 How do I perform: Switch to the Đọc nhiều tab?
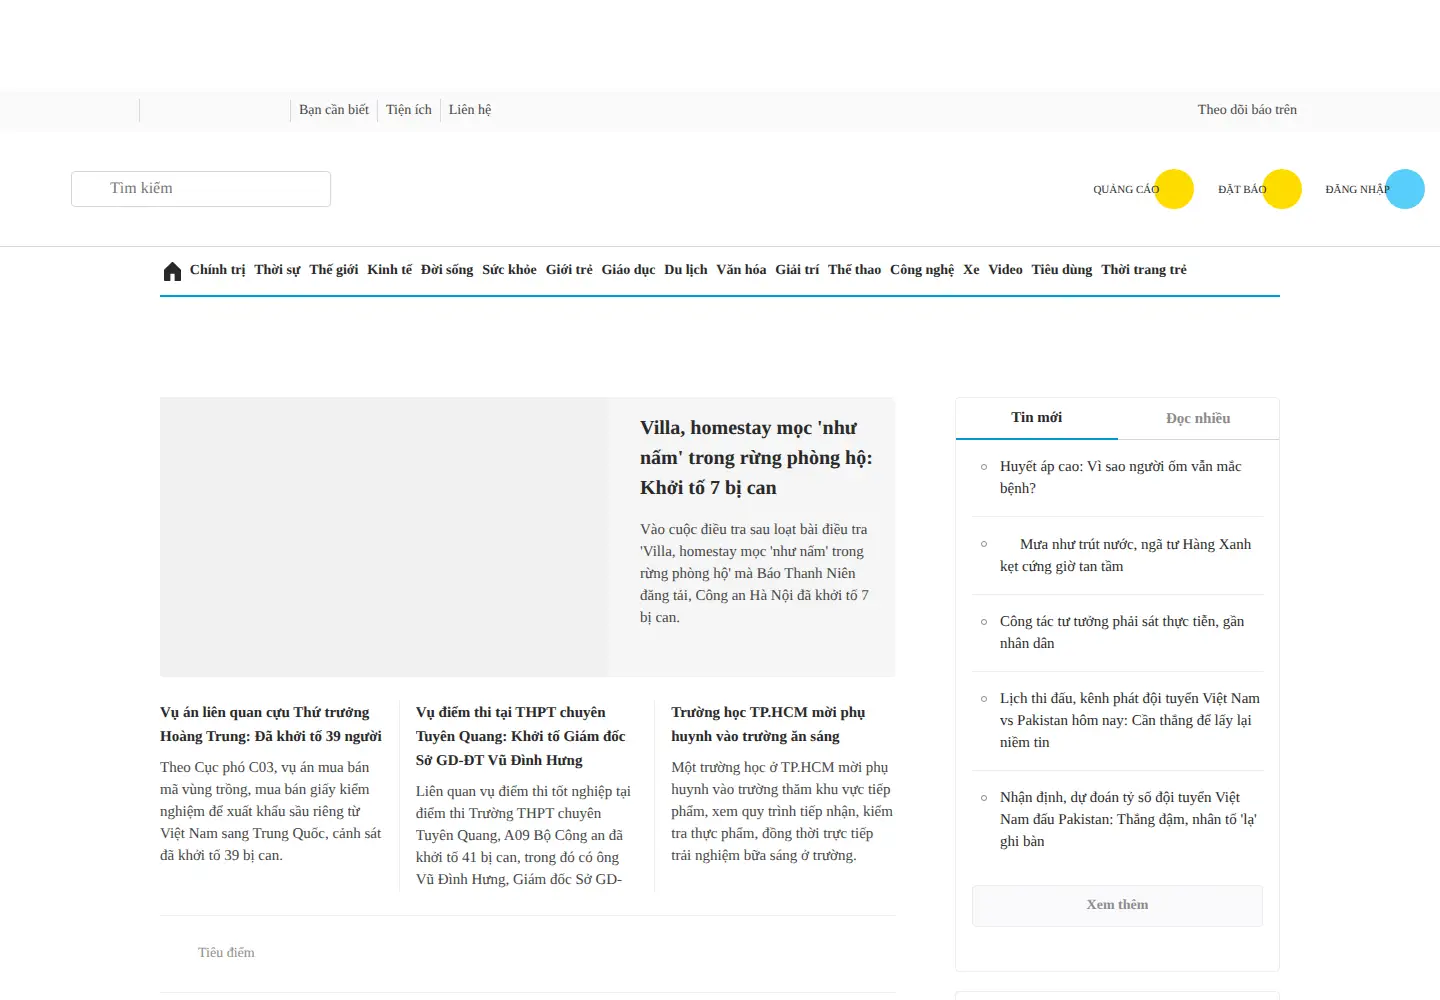coord(1198,418)
